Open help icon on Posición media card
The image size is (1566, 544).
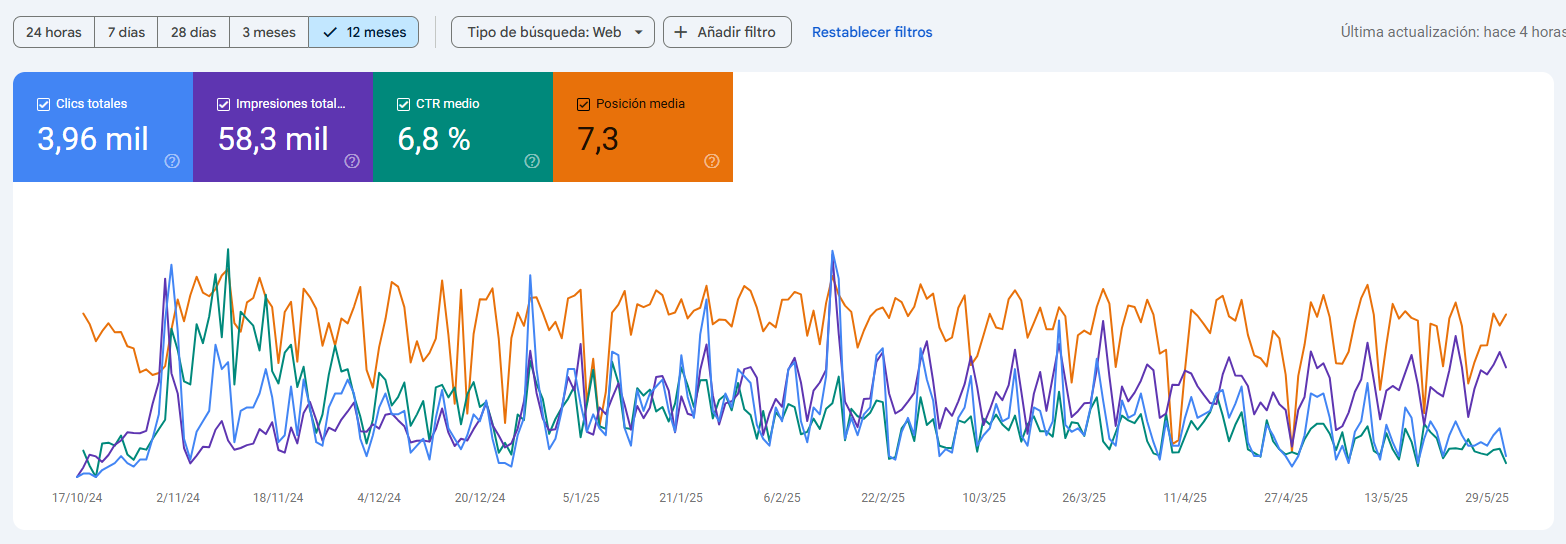pos(712,161)
